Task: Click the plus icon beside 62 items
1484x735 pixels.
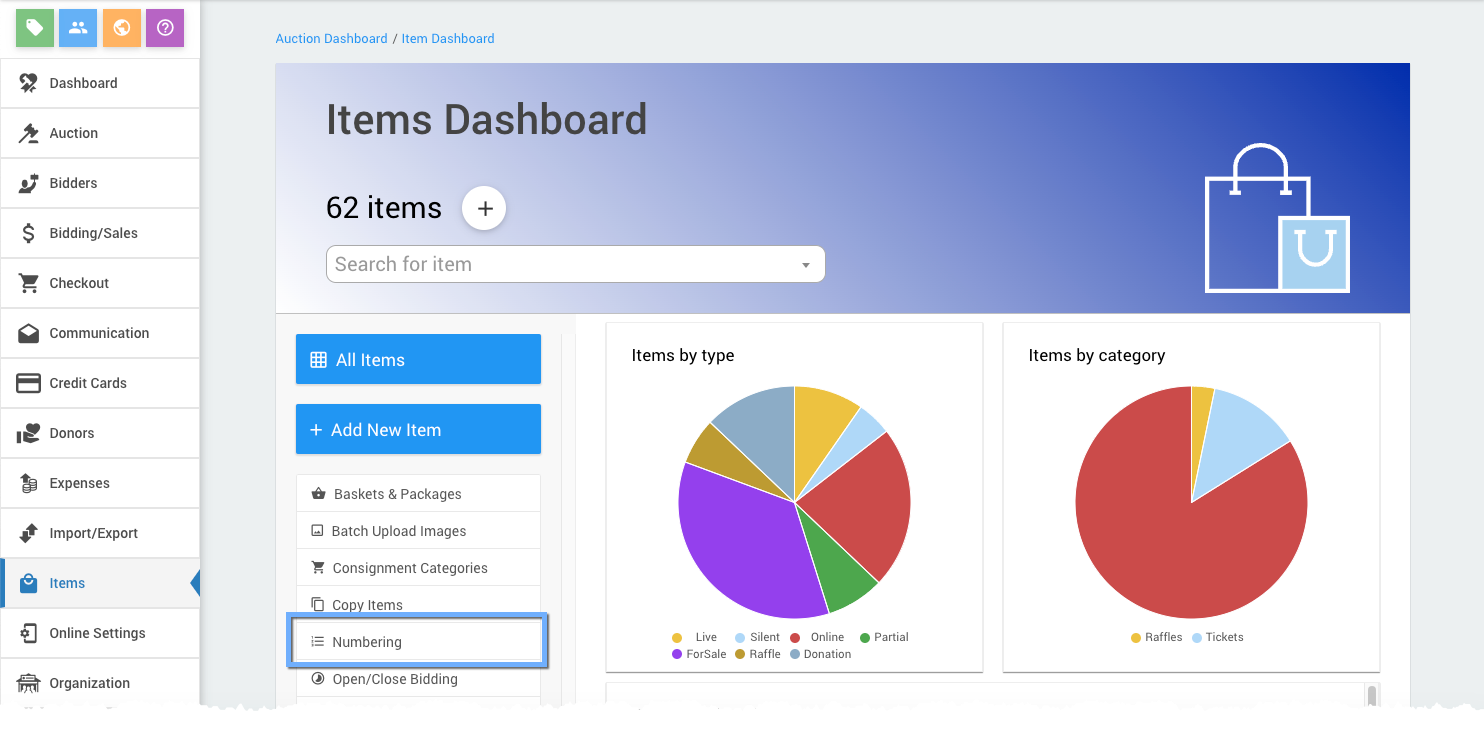Action: pos(484,209)
